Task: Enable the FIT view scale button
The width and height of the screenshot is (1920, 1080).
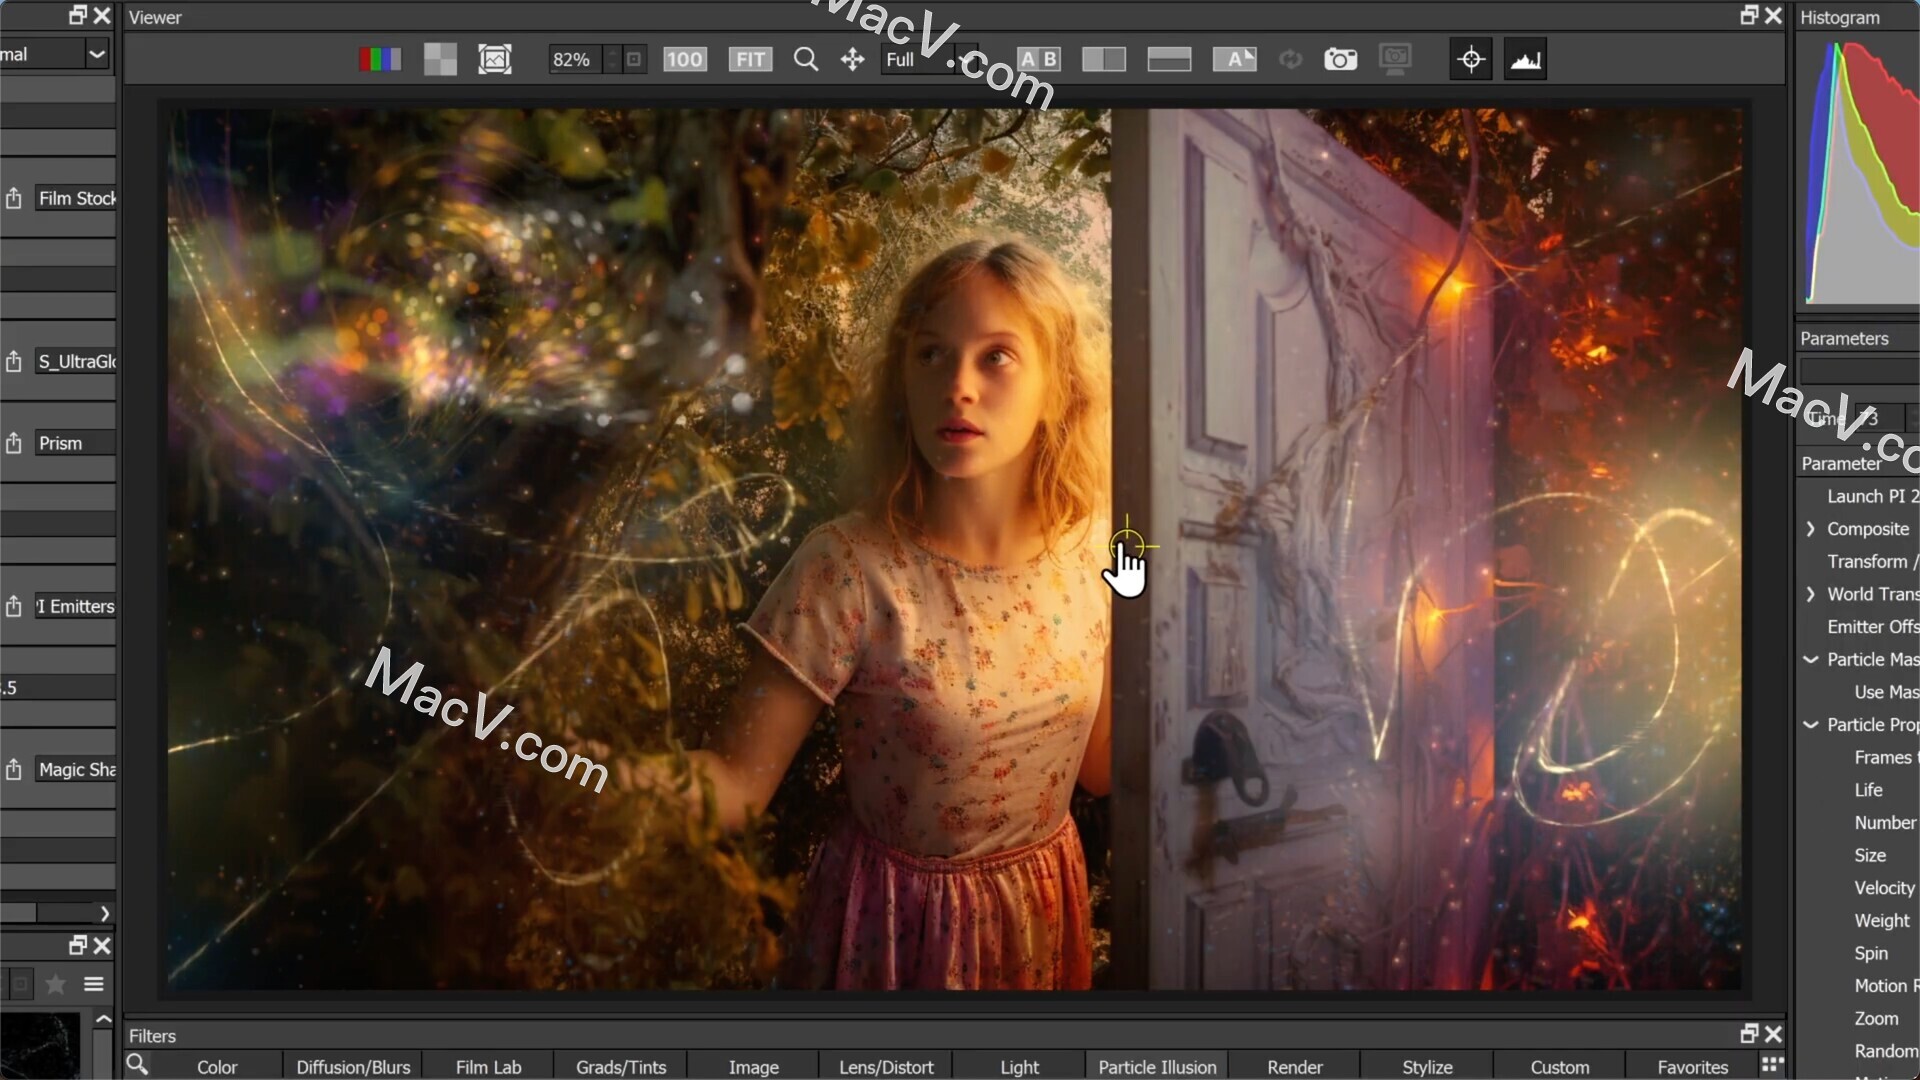Action: pos(752,59)
